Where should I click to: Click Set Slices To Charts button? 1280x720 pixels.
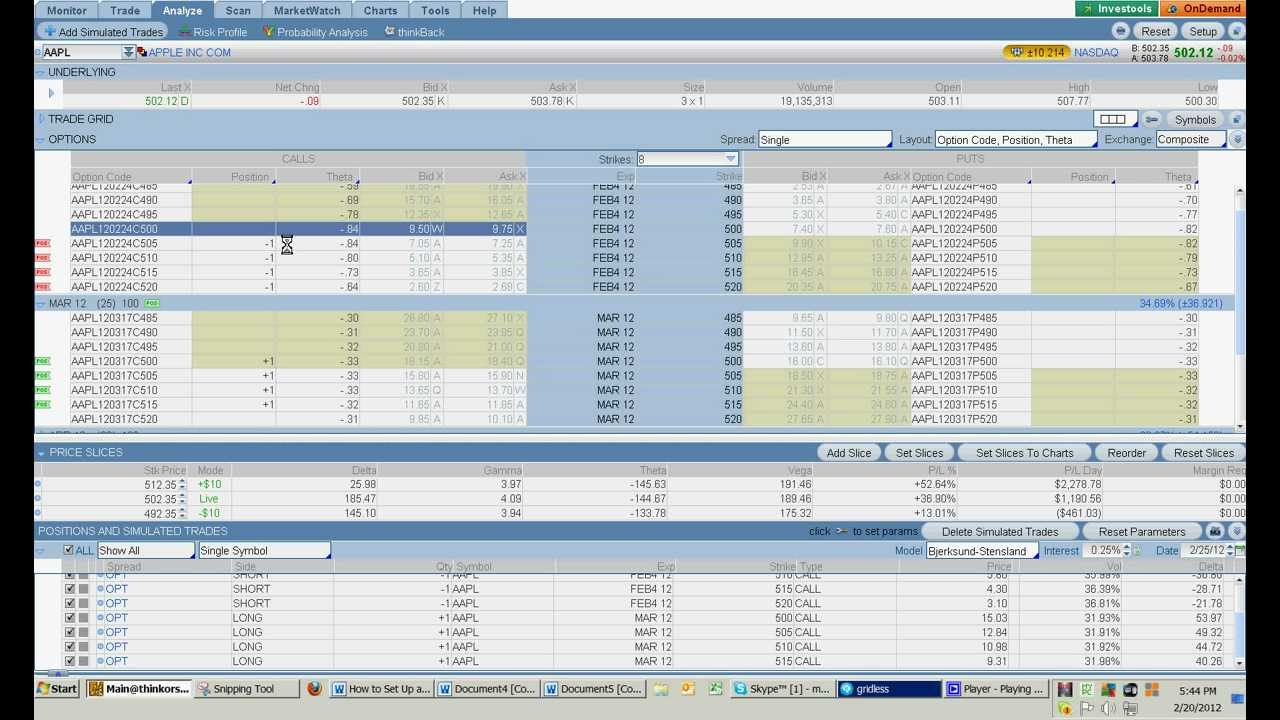(1024, 453)
